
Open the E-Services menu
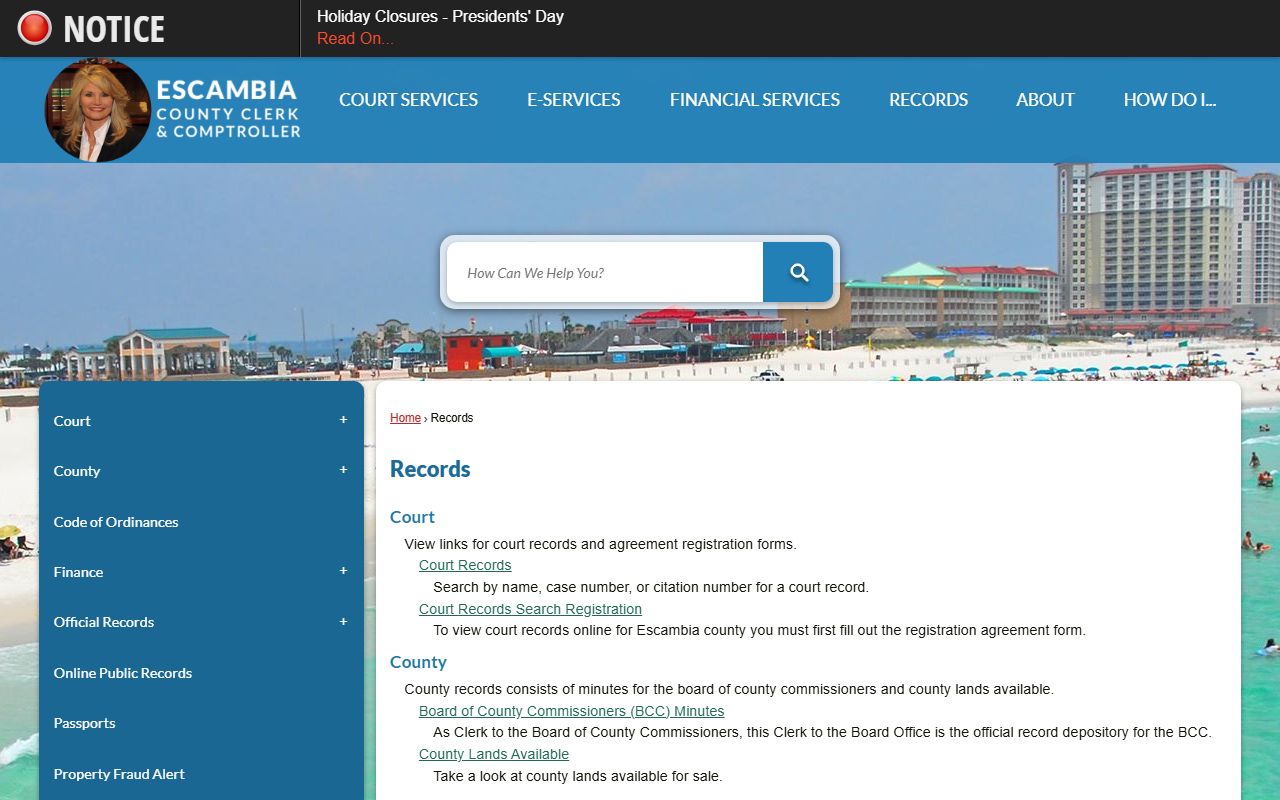(574, 100)
